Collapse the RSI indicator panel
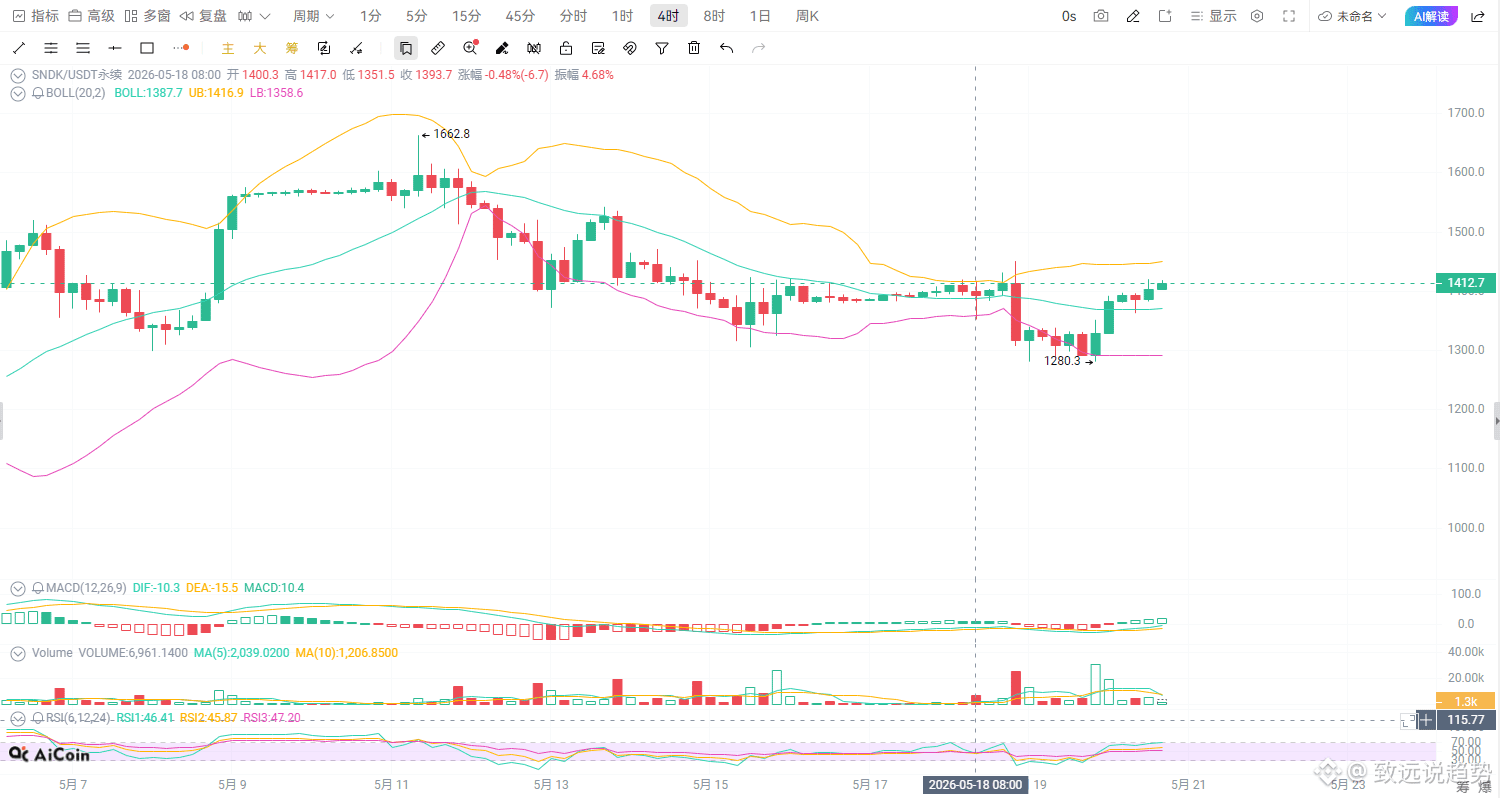This screenshot has height=798, width=1500. [18, 718]
